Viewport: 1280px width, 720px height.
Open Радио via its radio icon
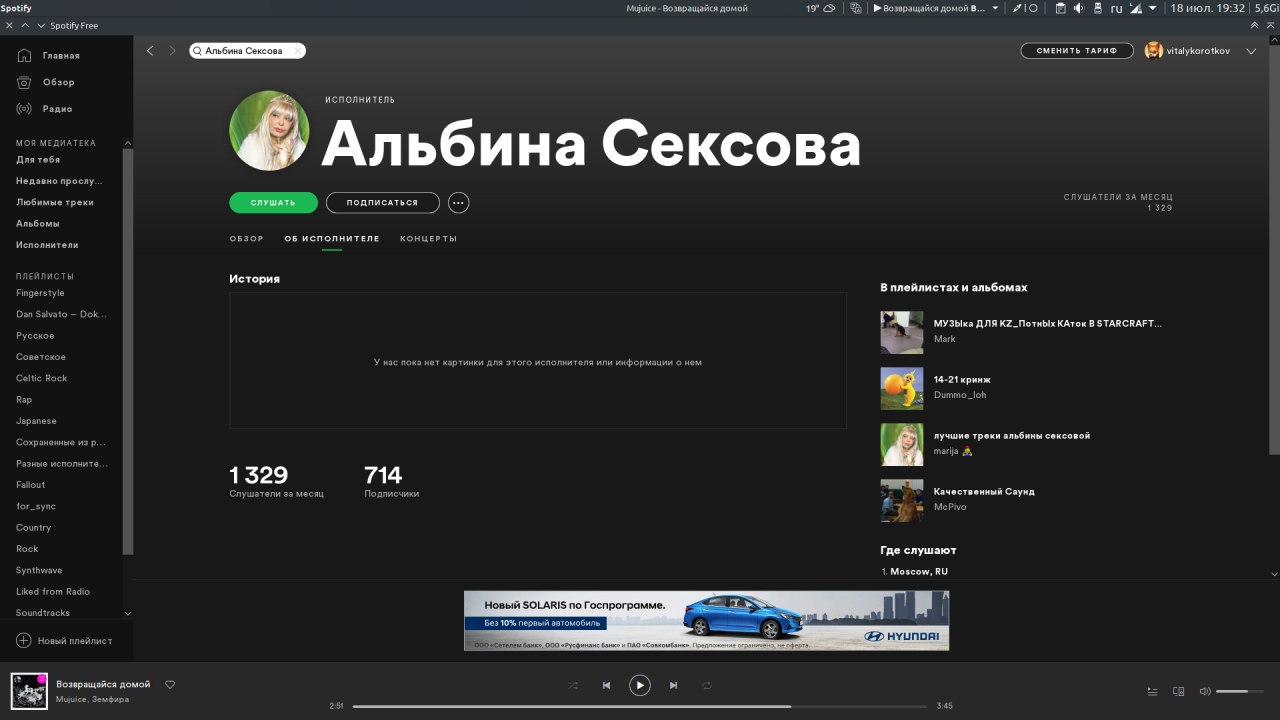pyautogui.click(x=24, y=108)
